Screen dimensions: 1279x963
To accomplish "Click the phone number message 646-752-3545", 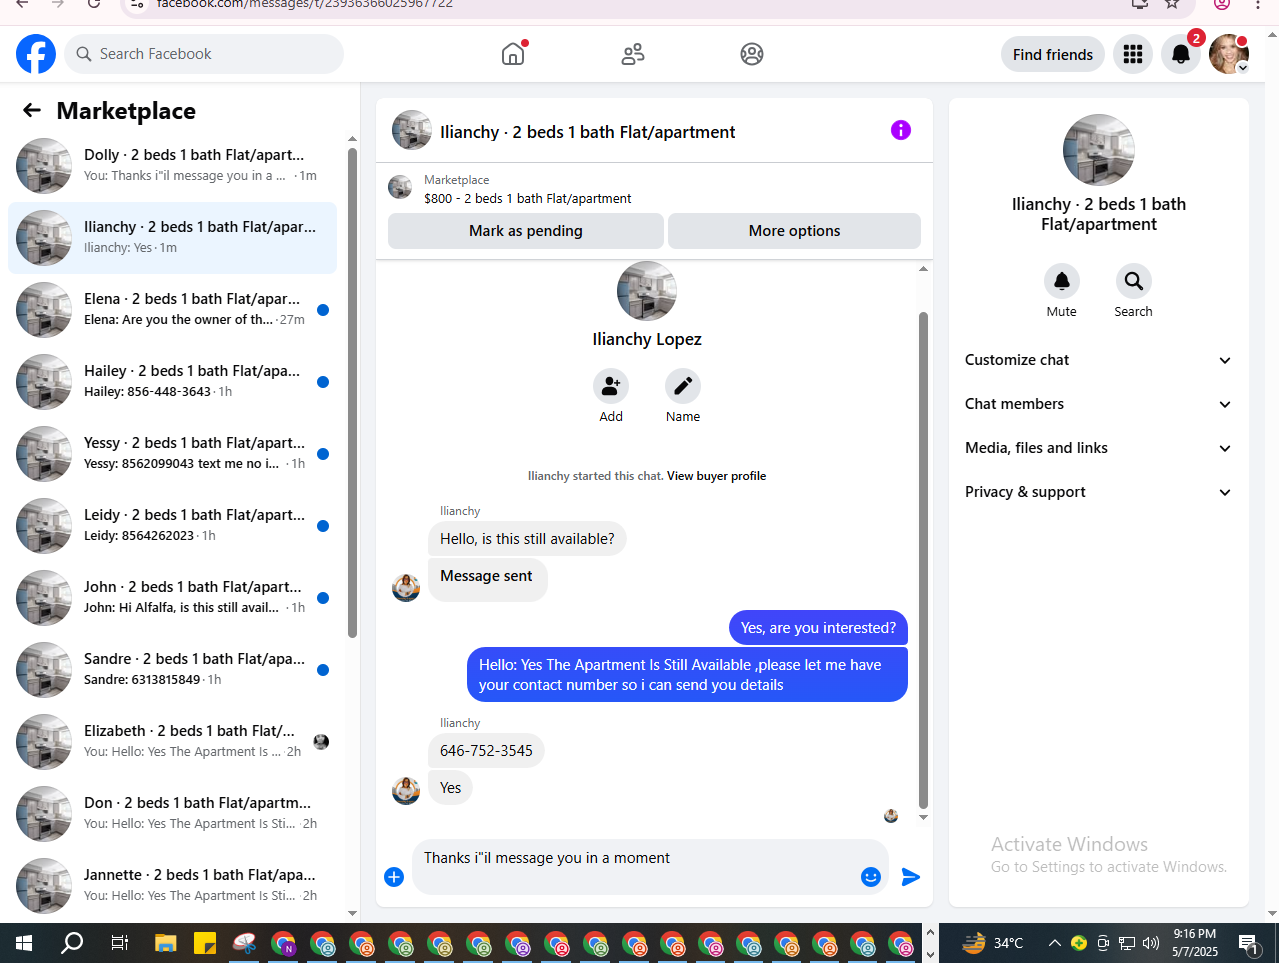I will click(486, 751).
